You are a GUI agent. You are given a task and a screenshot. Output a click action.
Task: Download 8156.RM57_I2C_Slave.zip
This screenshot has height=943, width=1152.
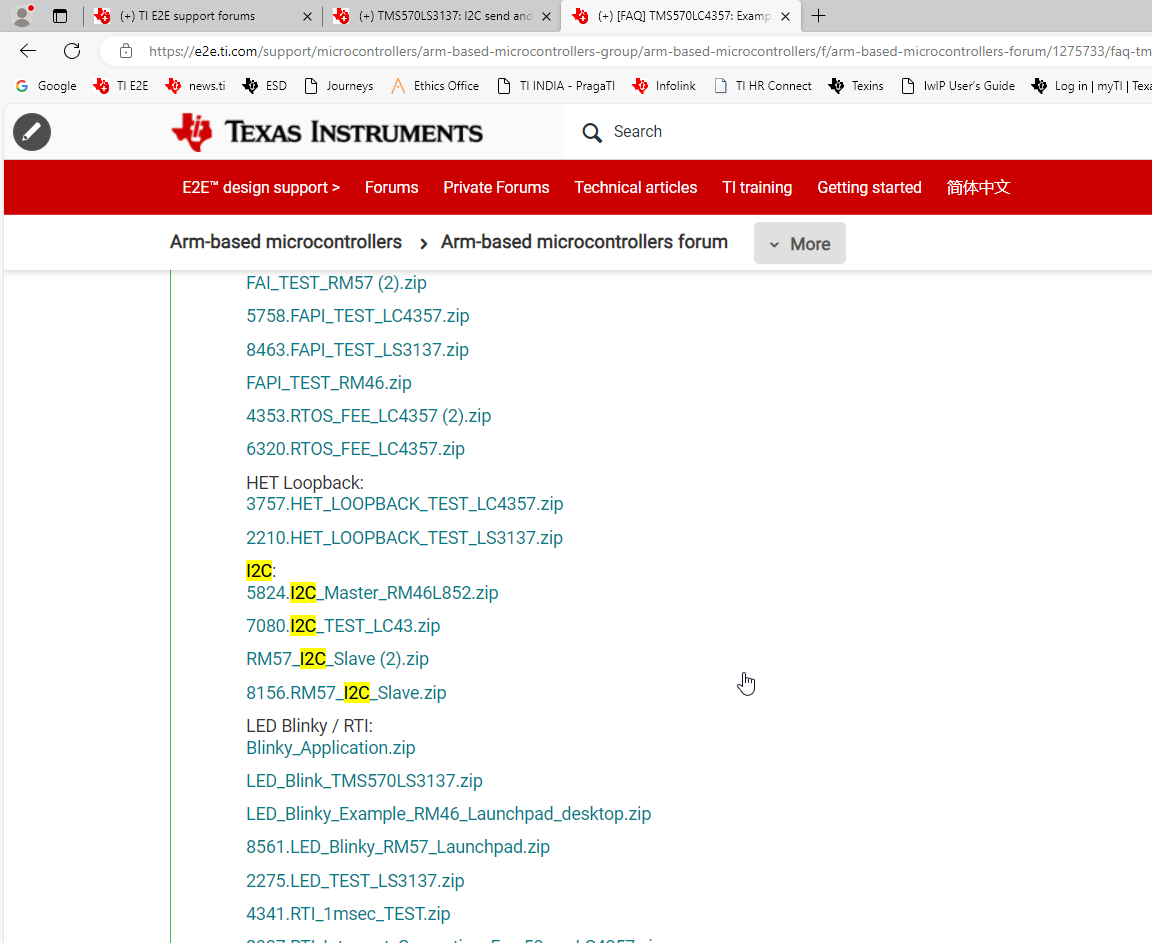click(x=346, y=693)
